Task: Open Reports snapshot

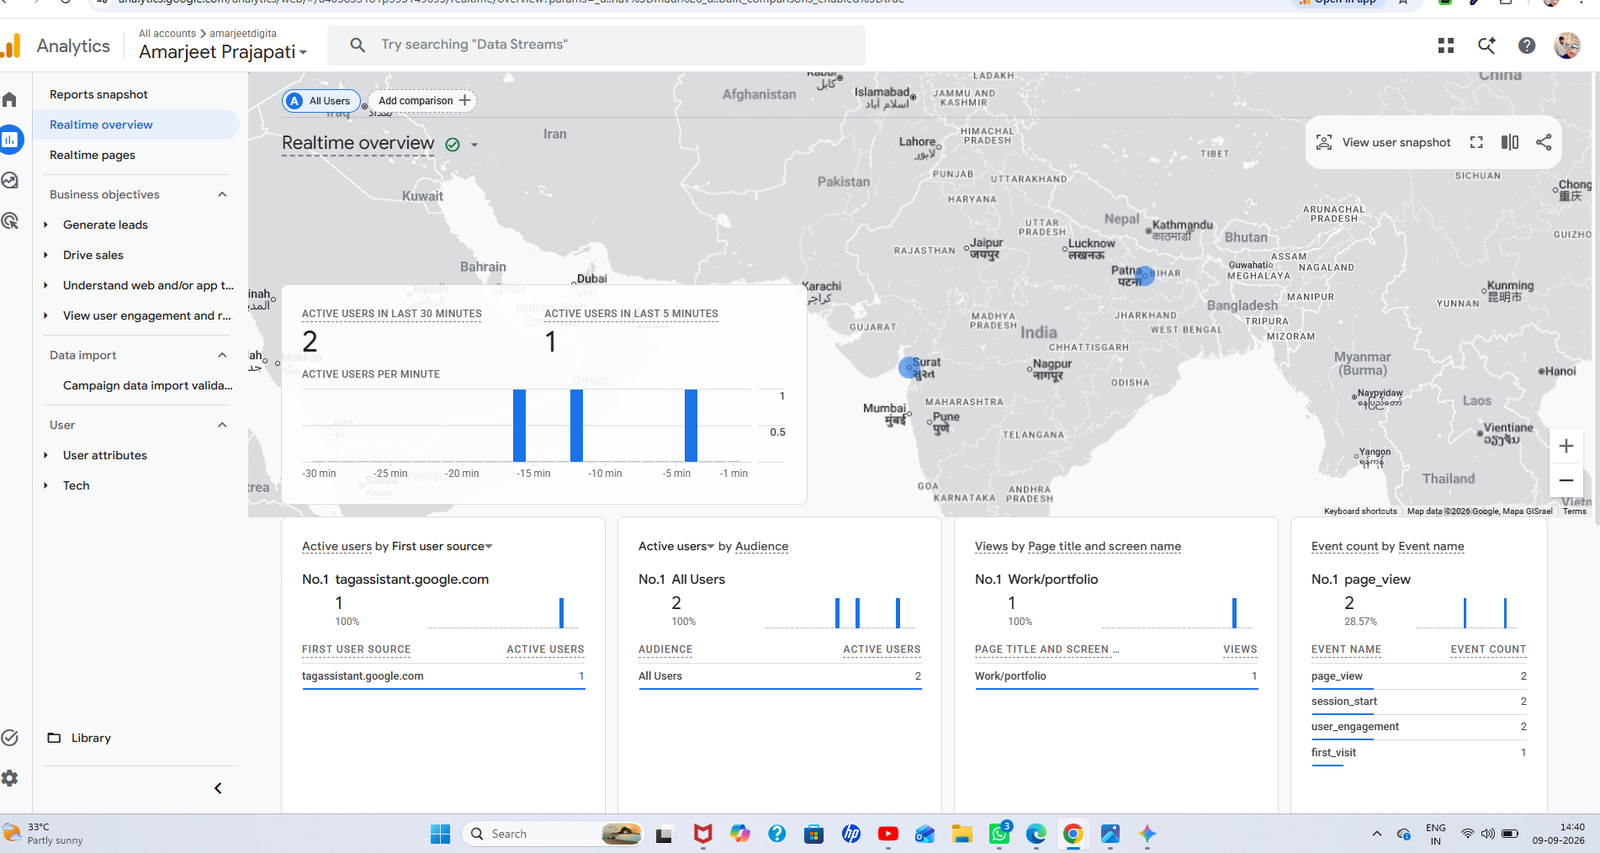Action: [x=99, y=94]
